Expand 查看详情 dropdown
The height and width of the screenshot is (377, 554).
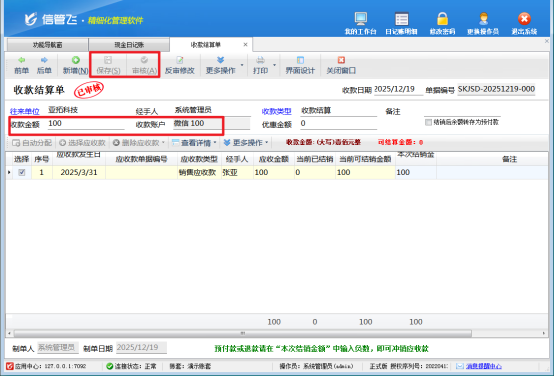(215, 143)
